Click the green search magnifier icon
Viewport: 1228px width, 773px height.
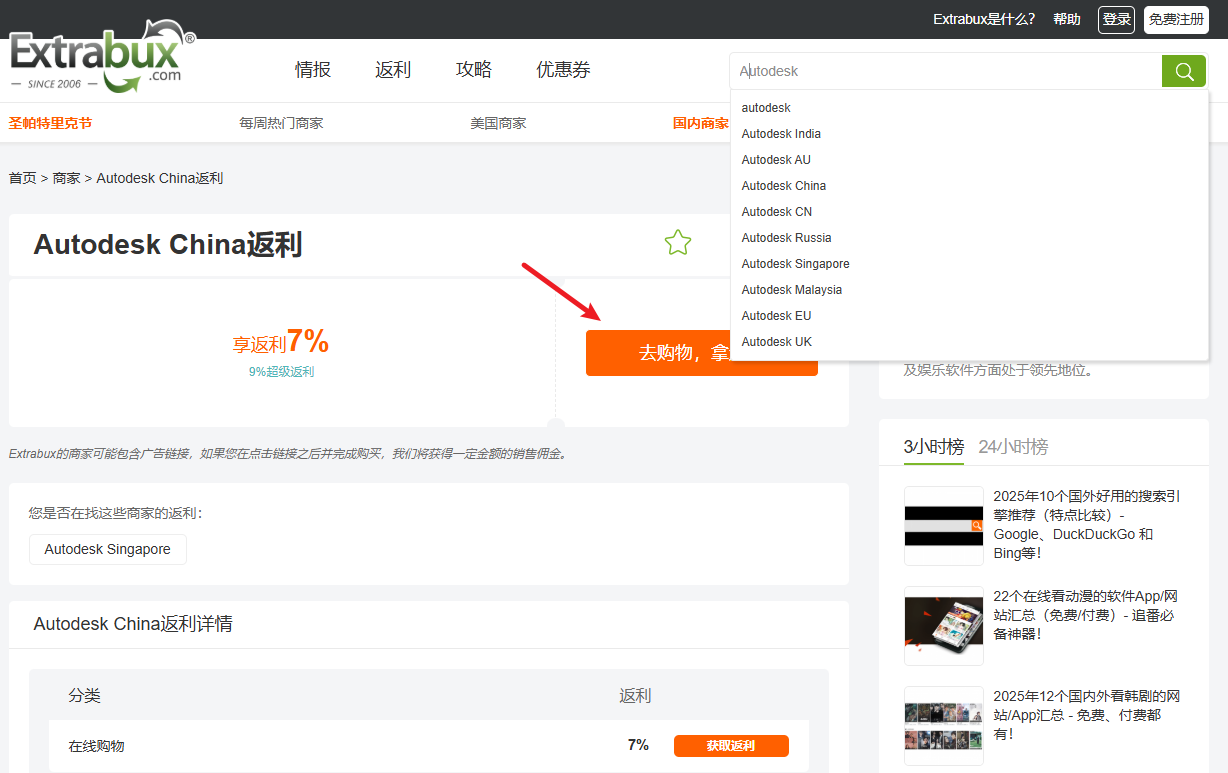[x=1184, y=71]
